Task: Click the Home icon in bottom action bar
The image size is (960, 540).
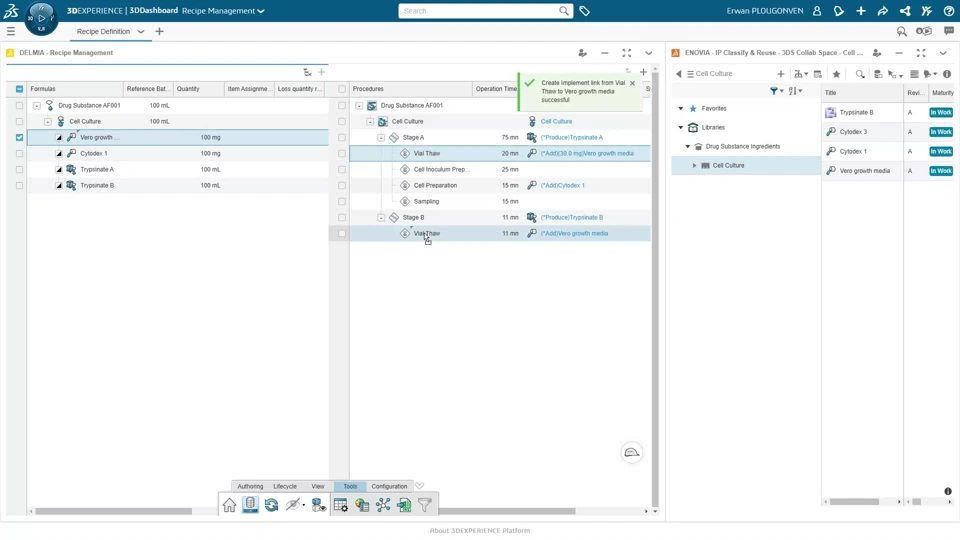Action: (229, 505)
